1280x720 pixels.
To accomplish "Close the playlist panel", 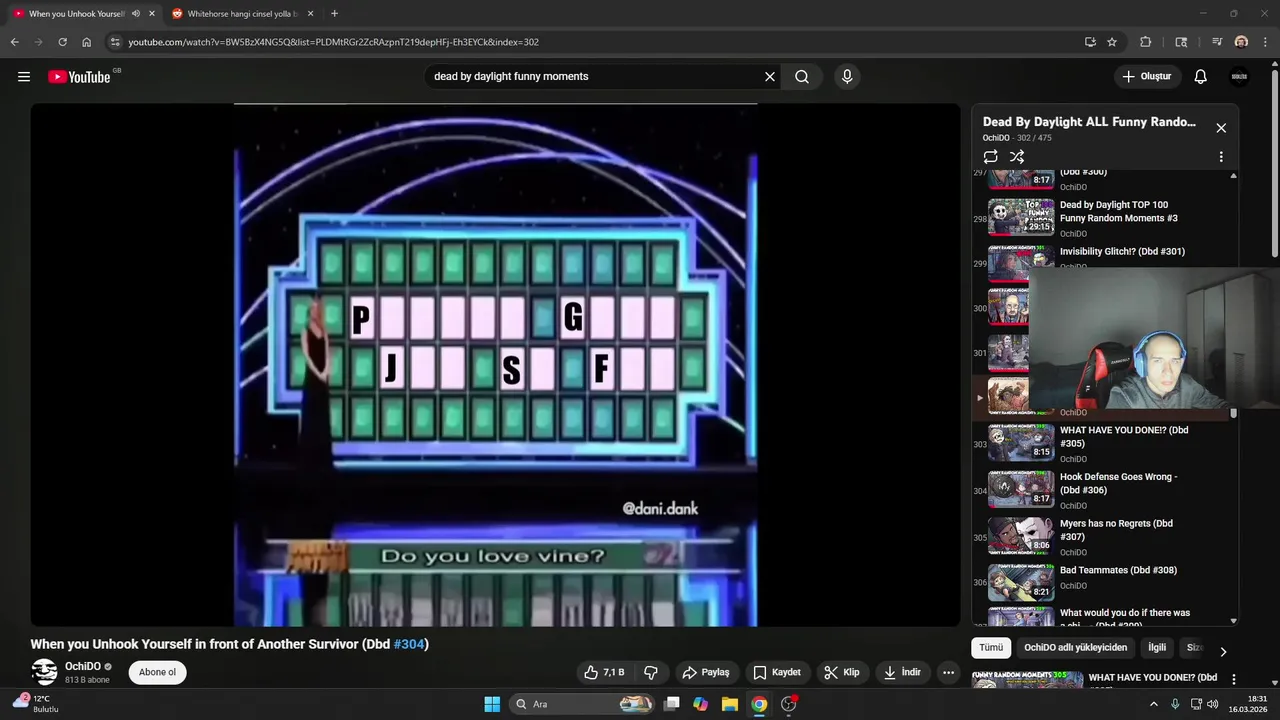I will [1221, 128].
